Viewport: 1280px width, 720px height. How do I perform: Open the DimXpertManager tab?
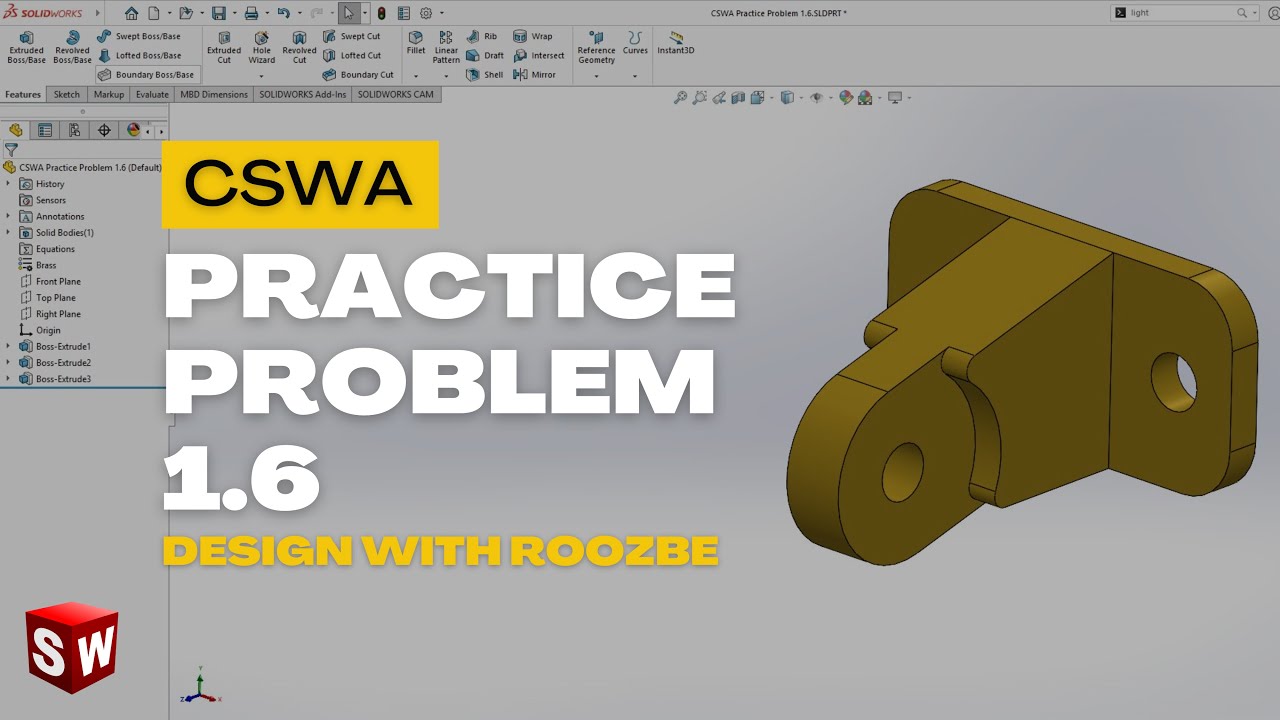(103, 130)
